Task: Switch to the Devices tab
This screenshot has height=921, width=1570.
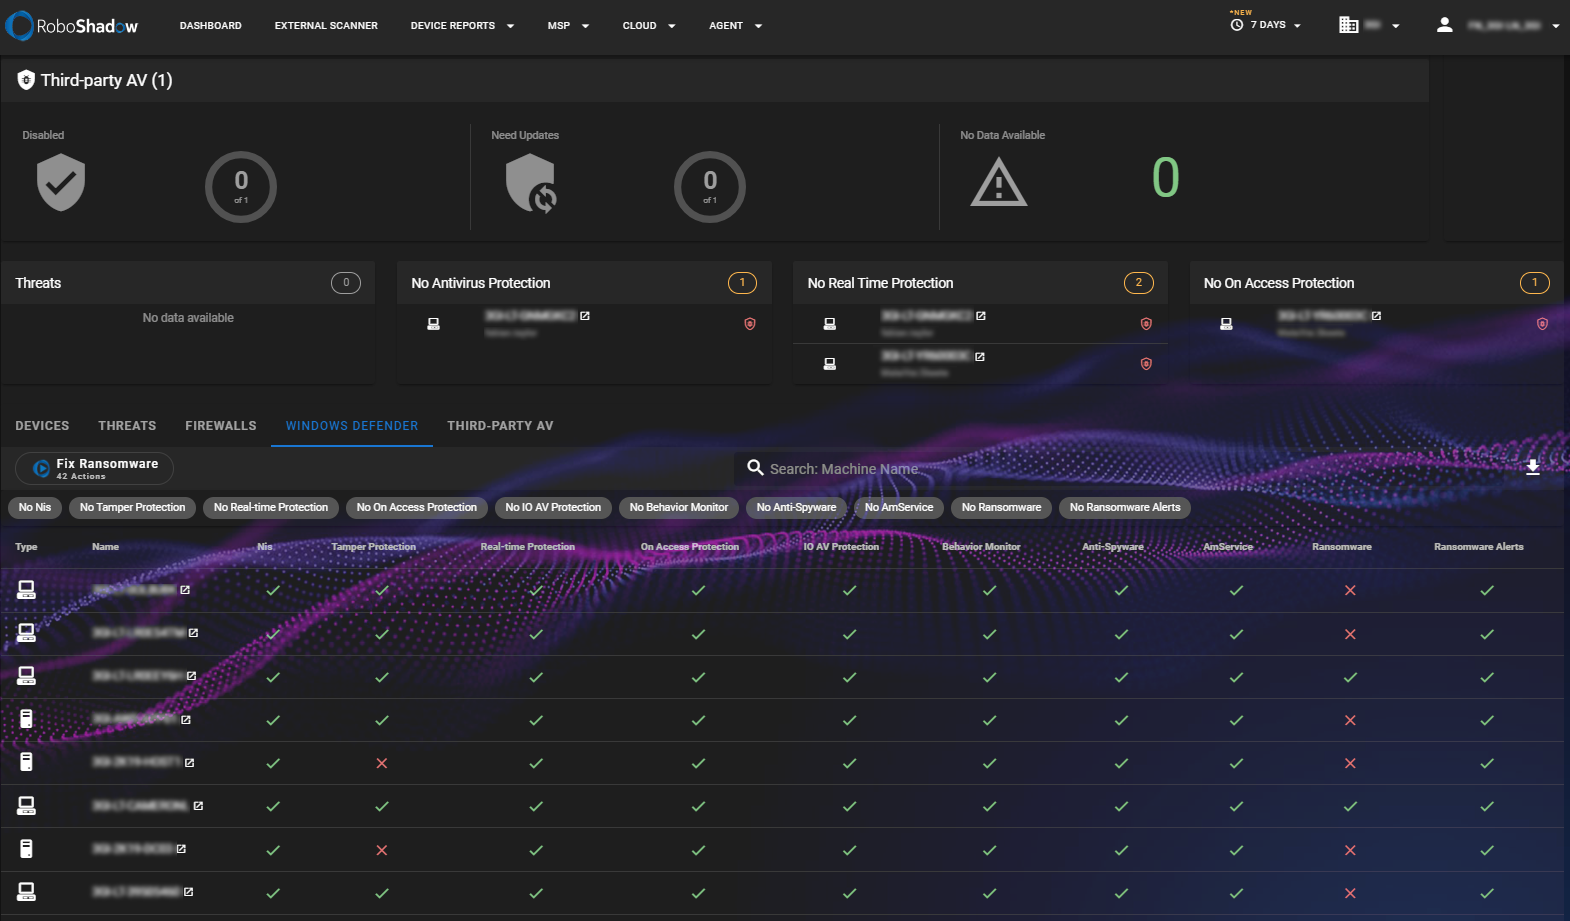Action: point(42,426)
